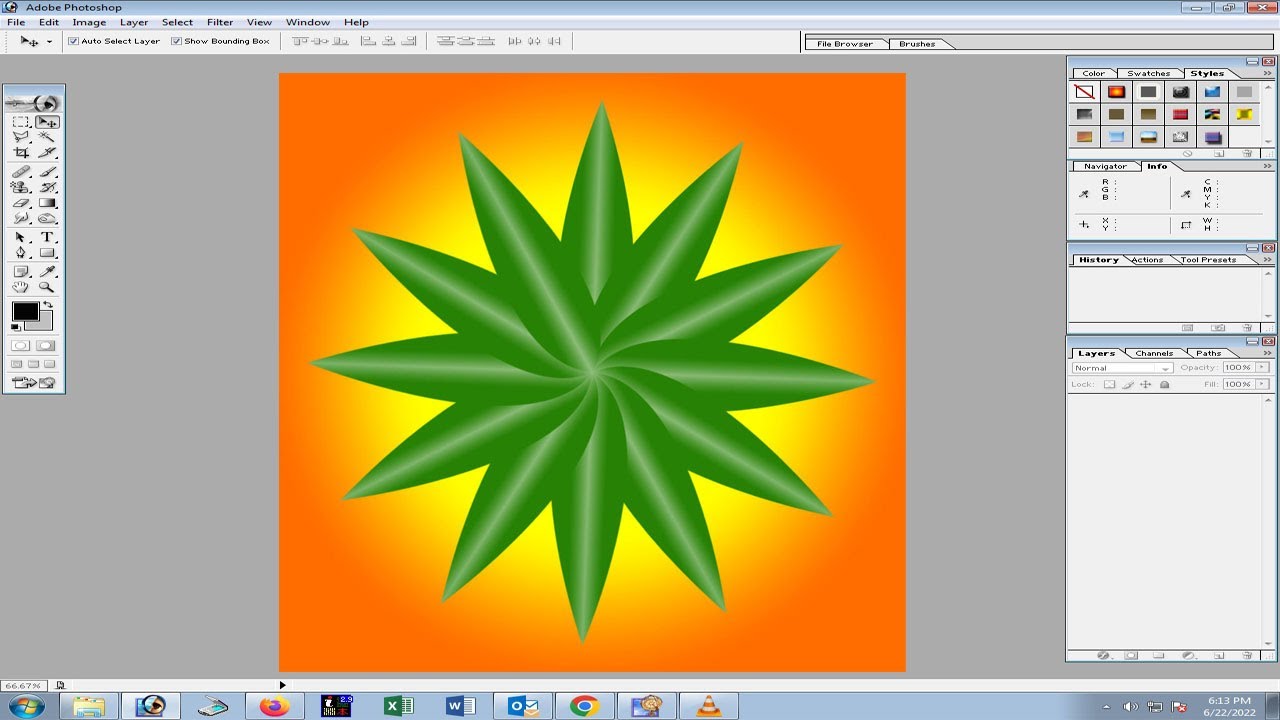This screenshot has width=1280, height=720.
Task: Select the Notes tool
Action: 20,271
